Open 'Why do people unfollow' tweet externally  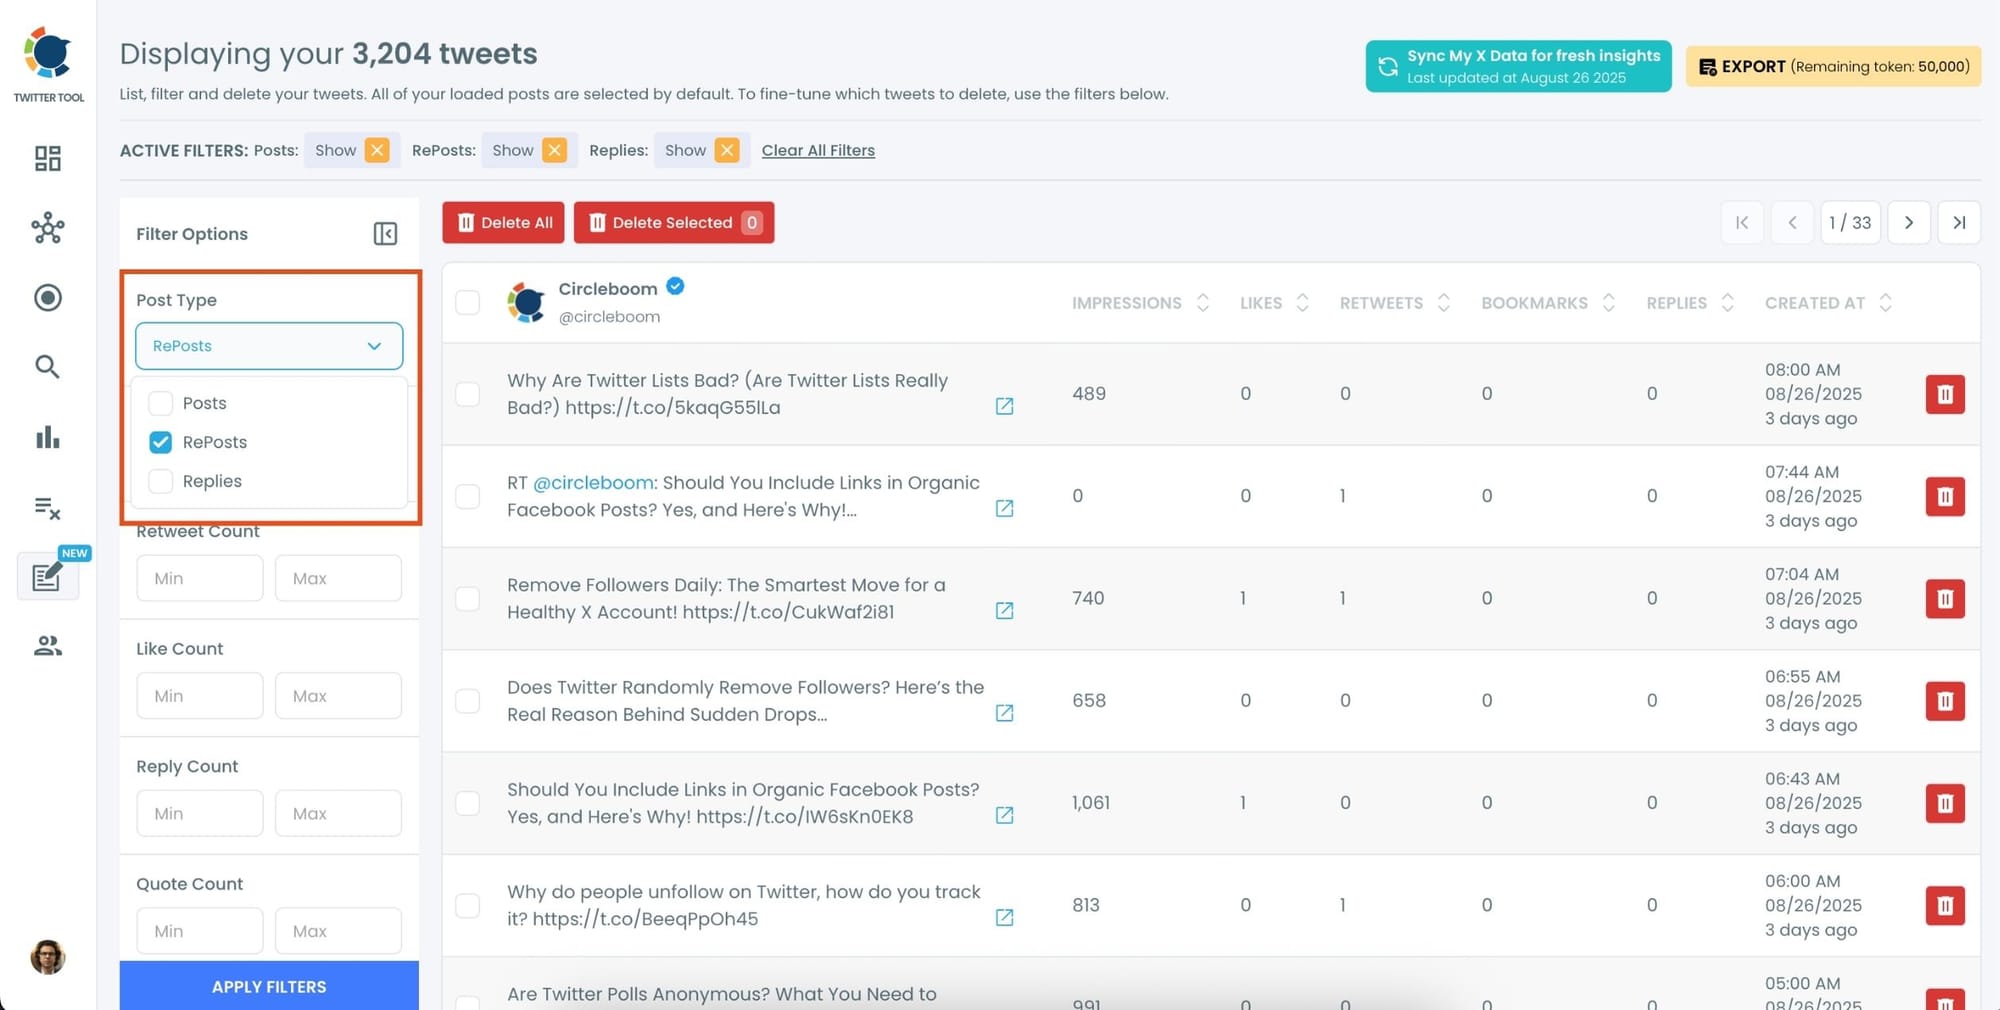click(1005, 917)
